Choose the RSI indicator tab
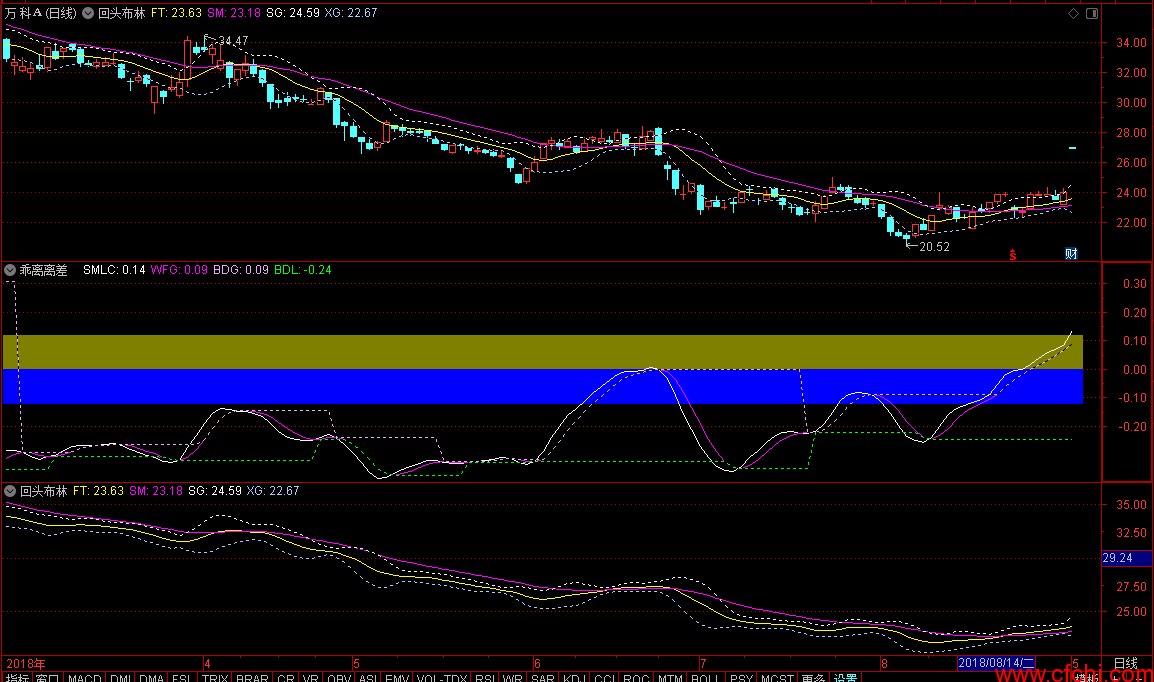The height and width of the screenshot is (682, 1154). (x=484, y=677)
